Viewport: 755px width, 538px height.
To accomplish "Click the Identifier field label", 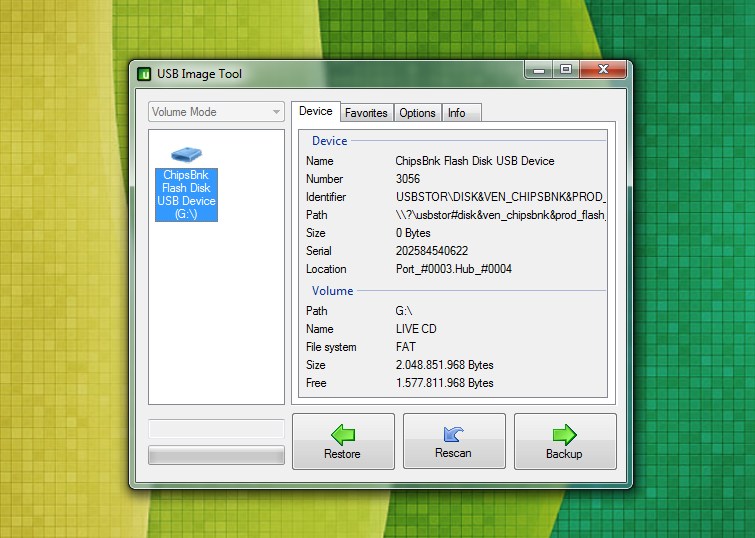I will (326, 197).
